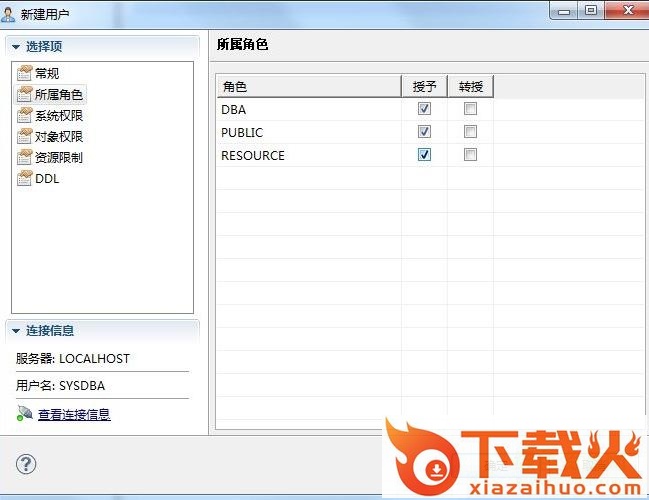
Task: Select the RESOURCE role name cell
Action: (x=309, y=156)
